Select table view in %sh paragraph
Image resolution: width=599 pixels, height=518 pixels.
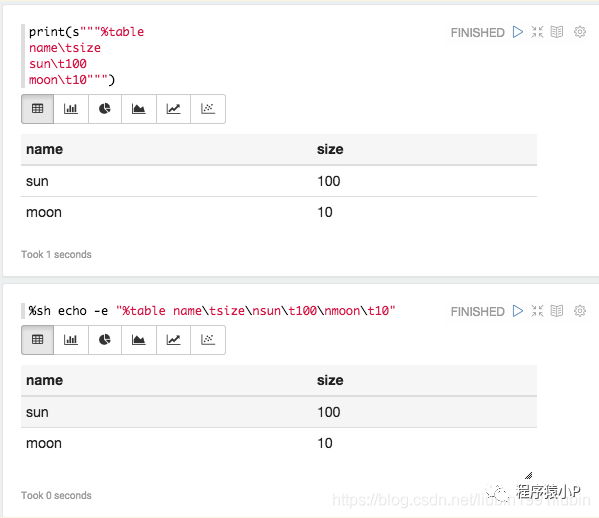click(x=37, y=340)
